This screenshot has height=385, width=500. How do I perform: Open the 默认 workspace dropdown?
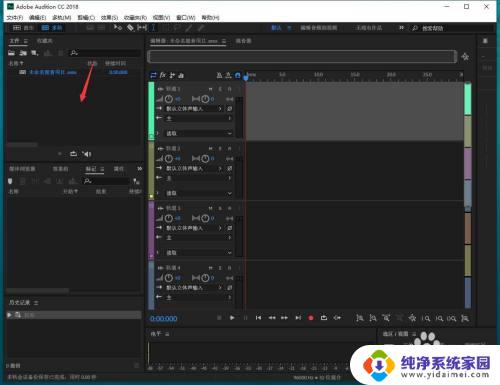(x=281, y=28)
